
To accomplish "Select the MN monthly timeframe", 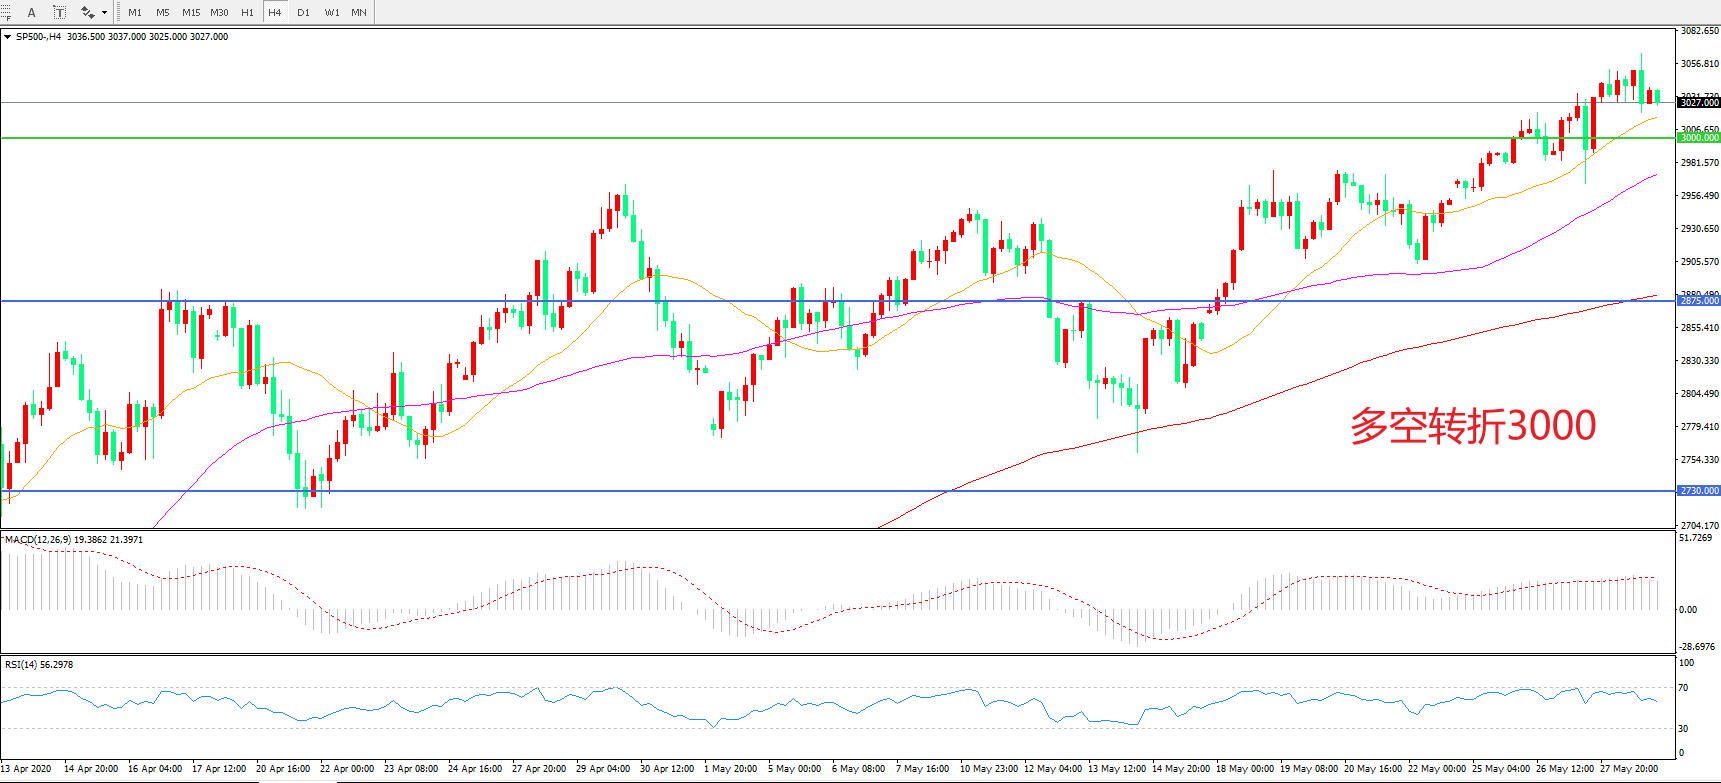I will pyautogui.click(x=359, y=12).
